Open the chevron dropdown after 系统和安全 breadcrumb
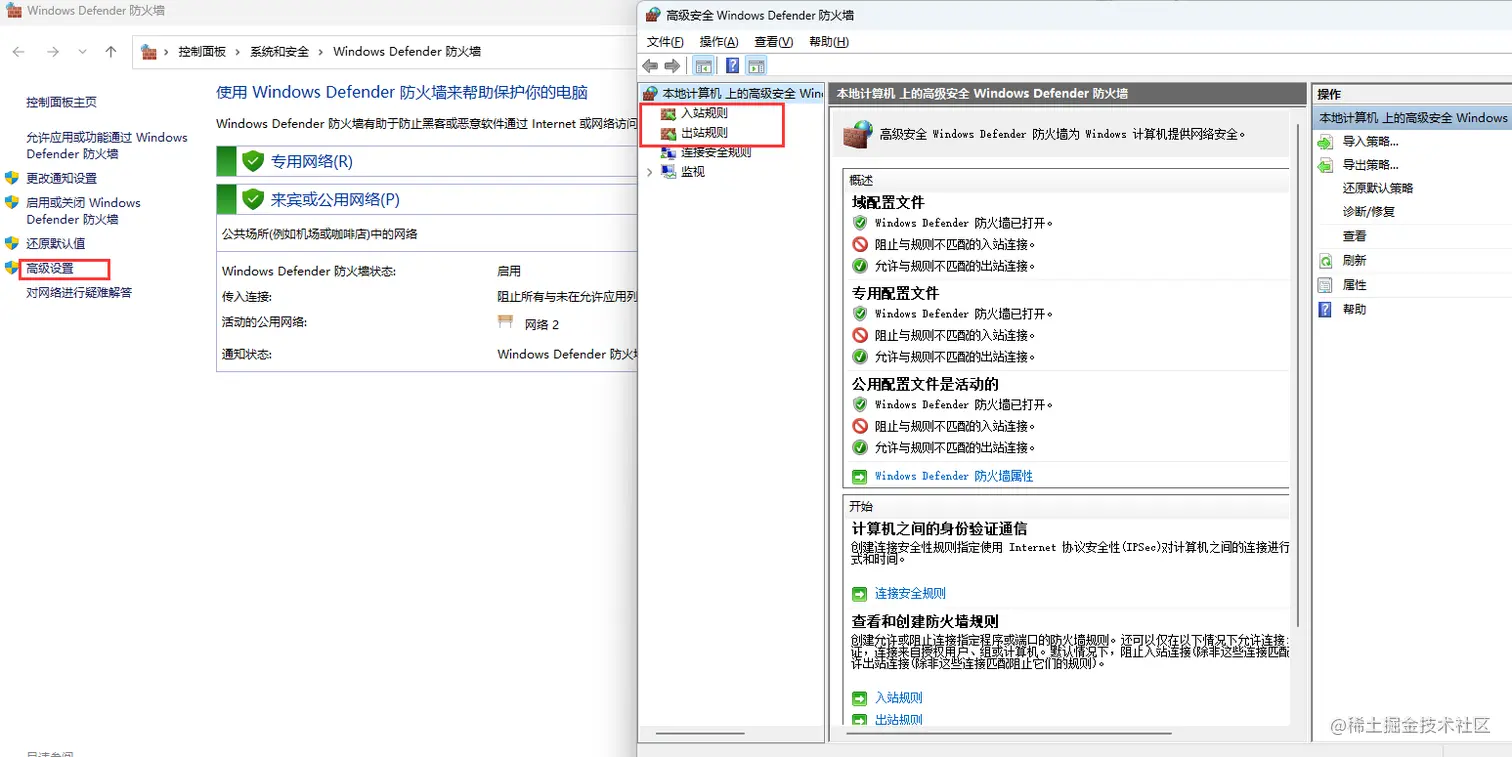The width and height of the screenshot is (1512, 757). pyautogui.click(x=321, y=51)
